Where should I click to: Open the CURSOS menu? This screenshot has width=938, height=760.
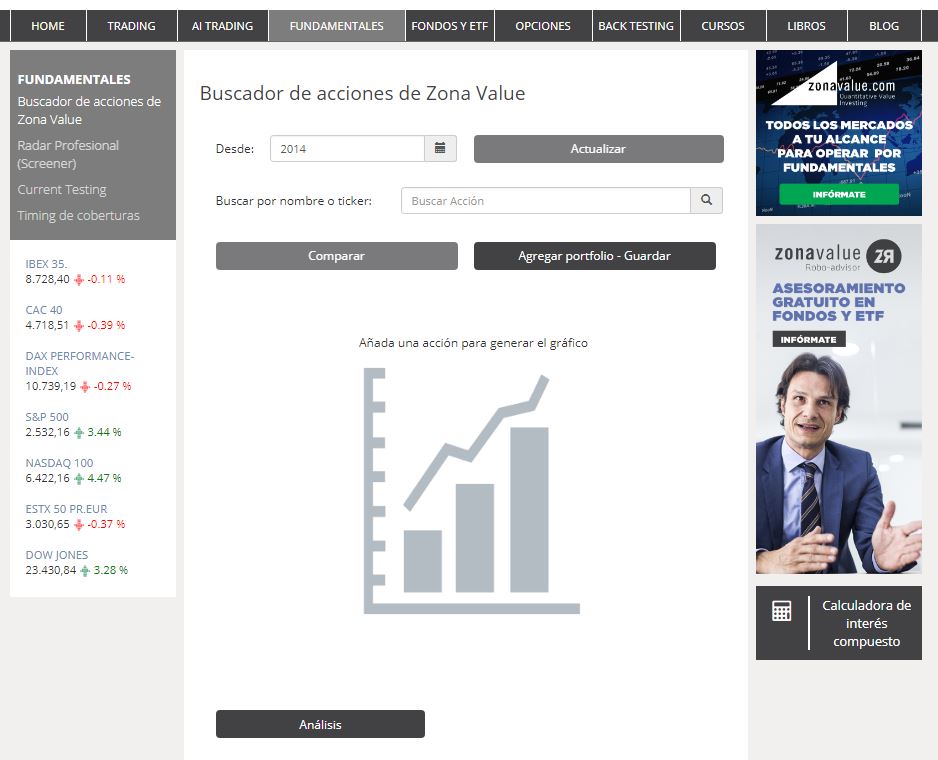tap(723, 26)
